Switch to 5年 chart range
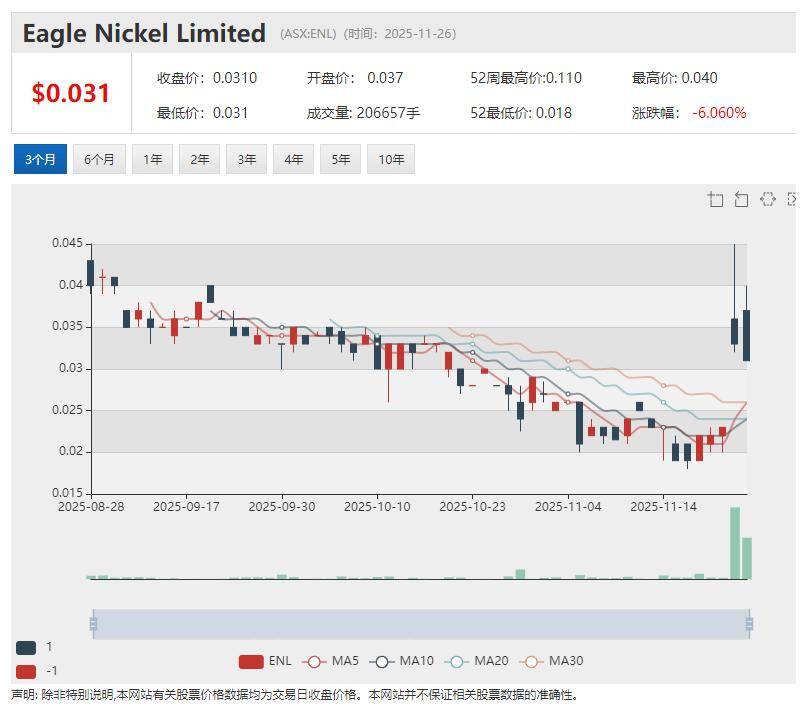This screenshot has height=716, width=809. pos(341,159)
